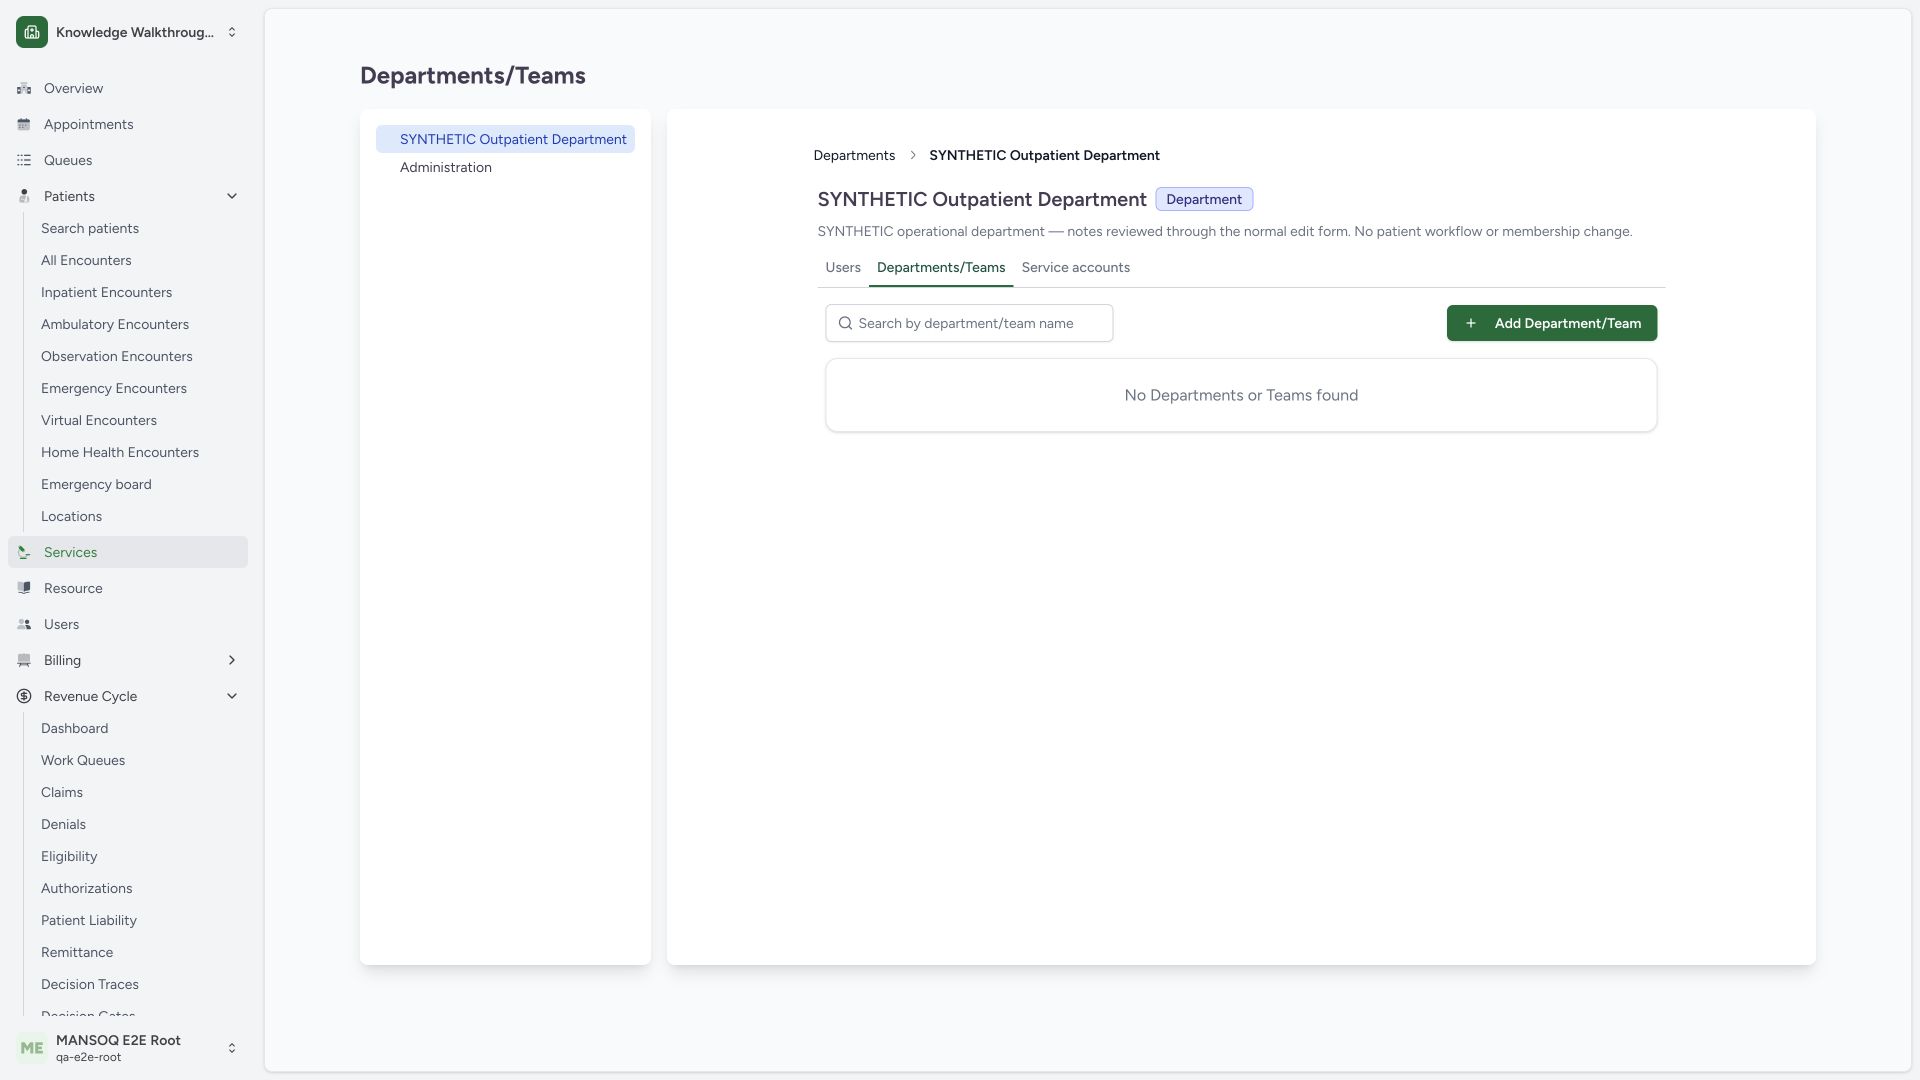Click Add Department/Team button

tap(1552, 324)
